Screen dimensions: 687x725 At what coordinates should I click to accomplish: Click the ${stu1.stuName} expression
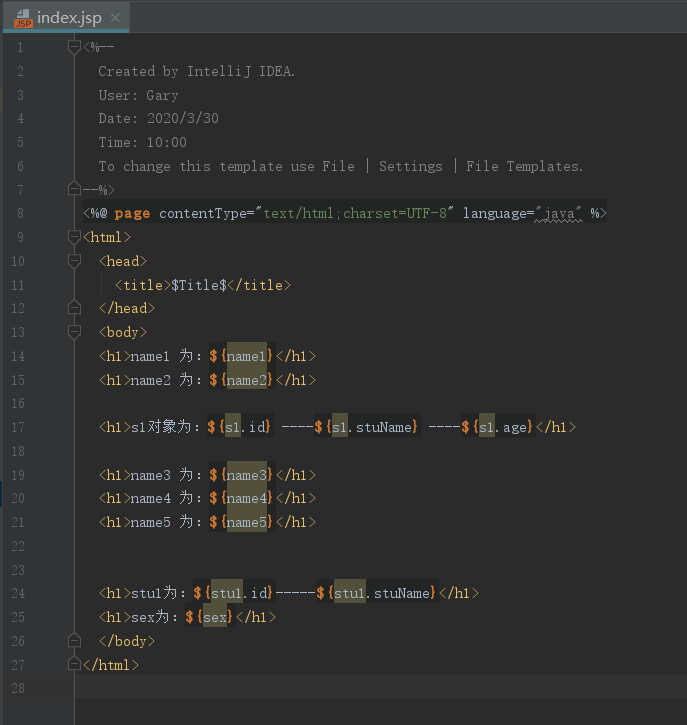tap(376, 593)
